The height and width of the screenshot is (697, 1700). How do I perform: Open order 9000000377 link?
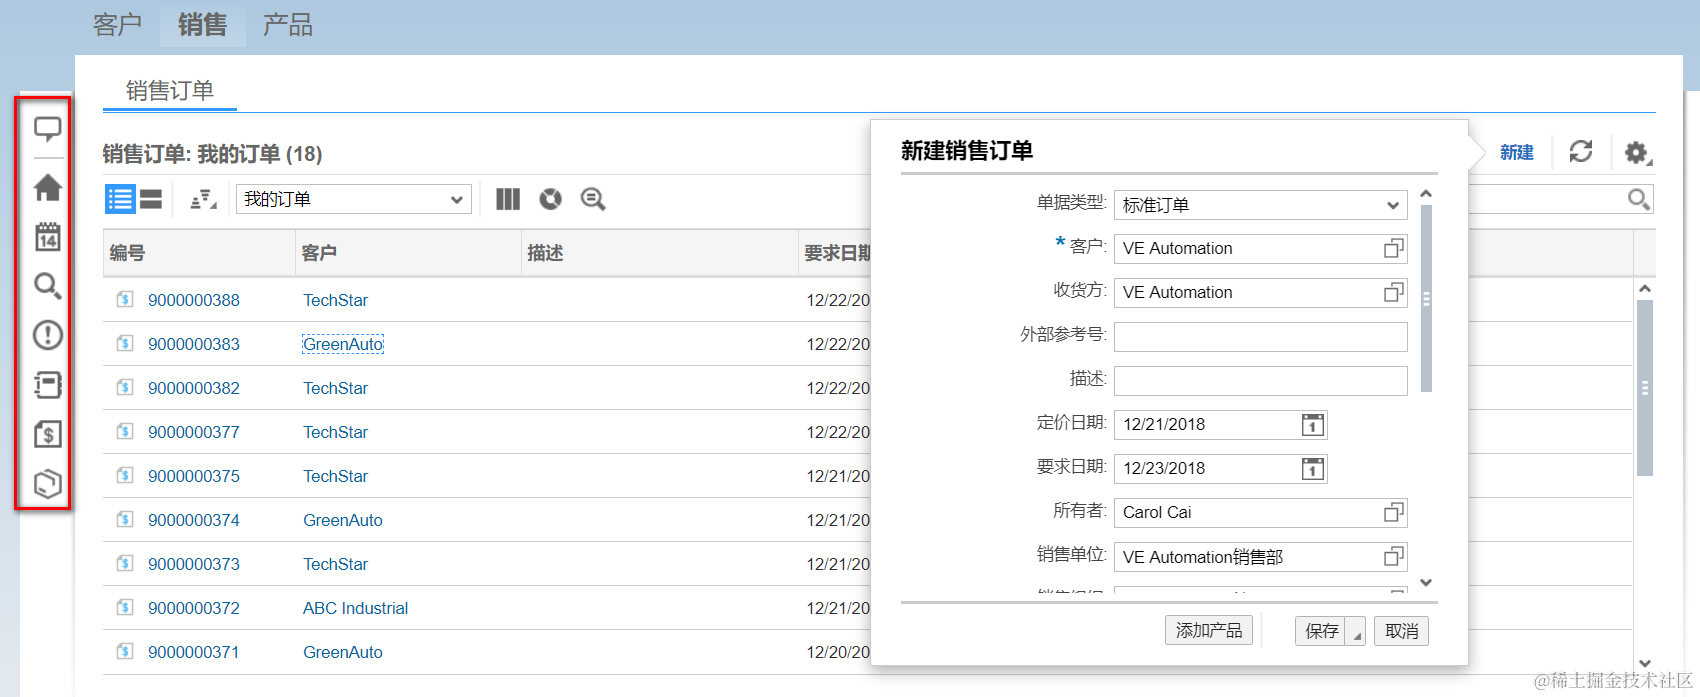(x=194, y=432)
